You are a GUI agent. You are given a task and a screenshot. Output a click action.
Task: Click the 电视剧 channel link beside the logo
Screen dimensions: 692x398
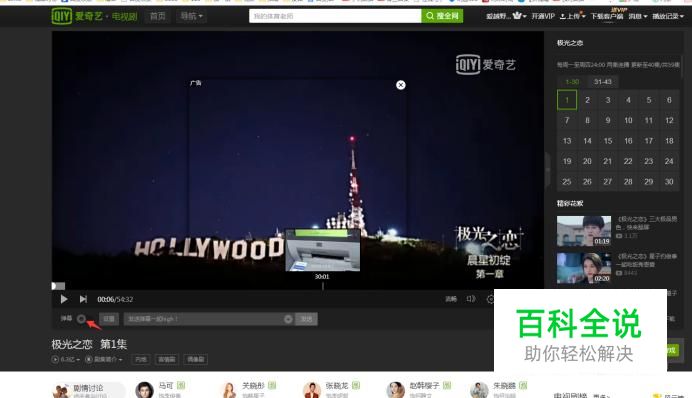tap(124, 17)
